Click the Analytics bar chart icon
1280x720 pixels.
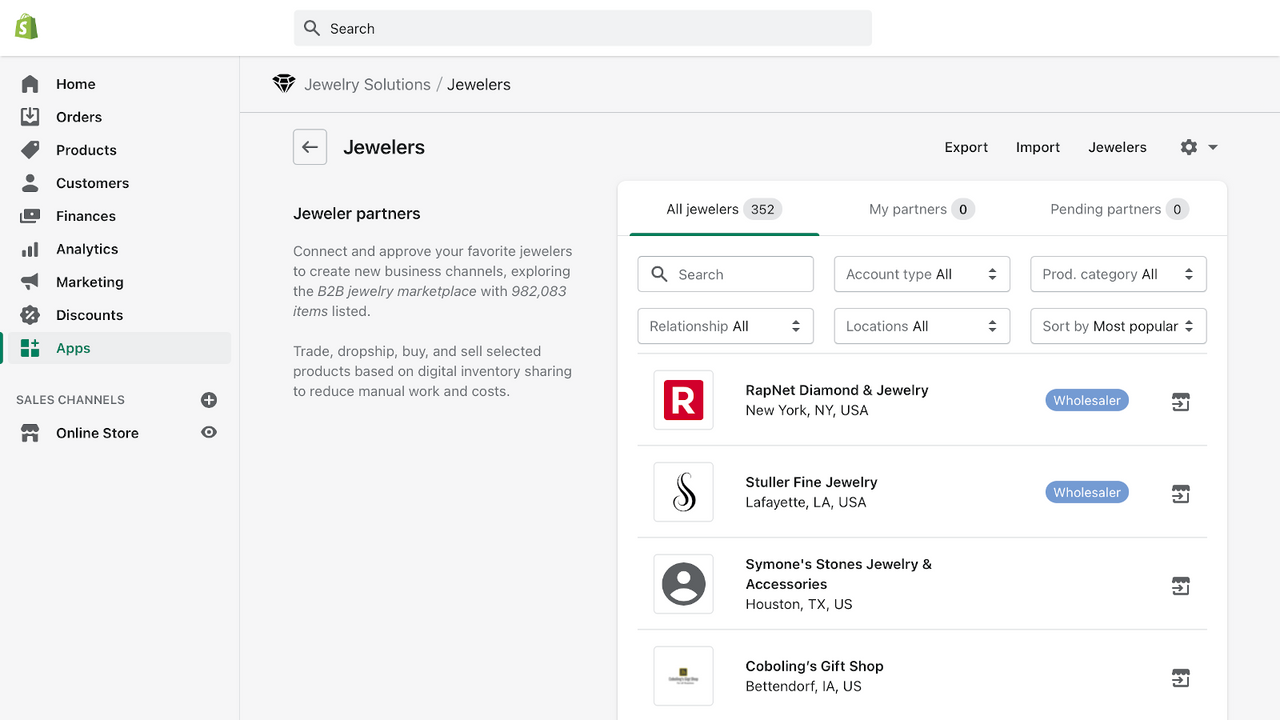coord(30,249)
